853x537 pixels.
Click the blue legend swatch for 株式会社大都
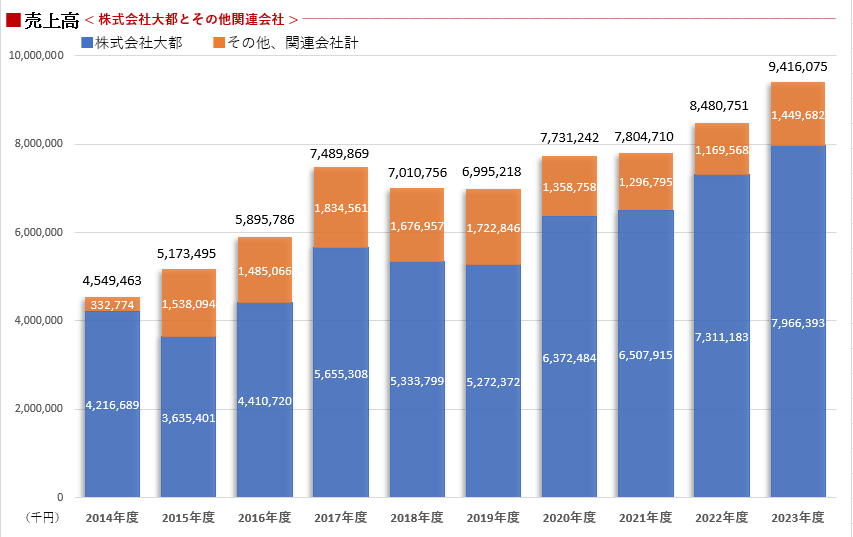pyautogui.click(x=86, y=42)
